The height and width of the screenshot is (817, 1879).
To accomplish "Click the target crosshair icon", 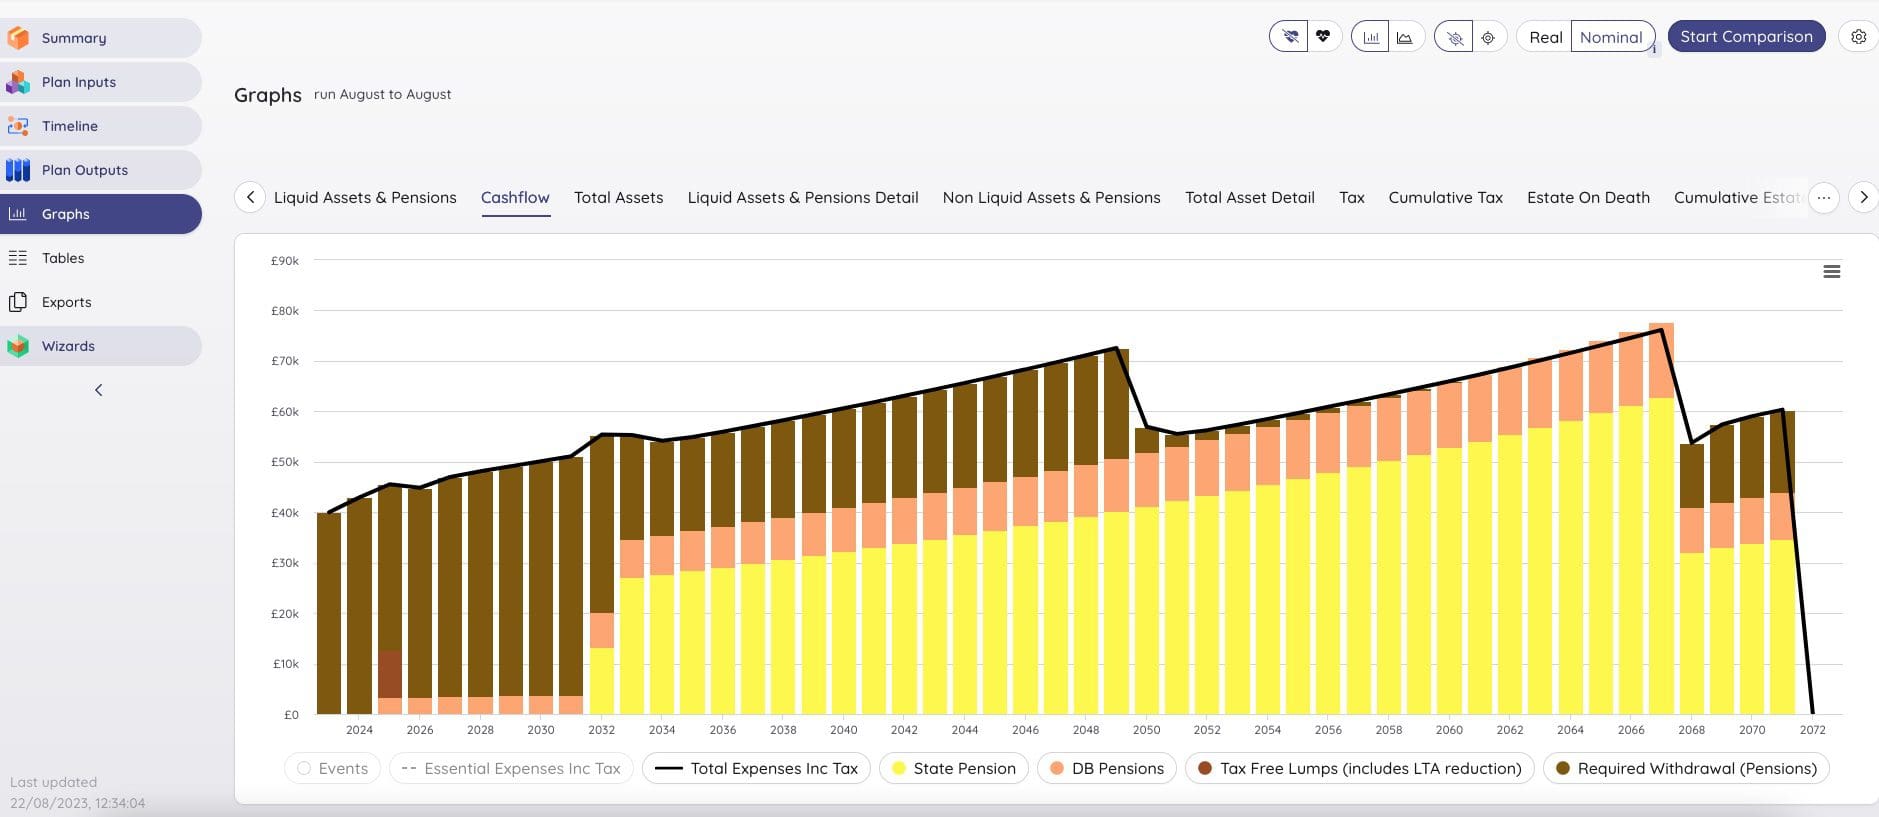I will 1488,38.
